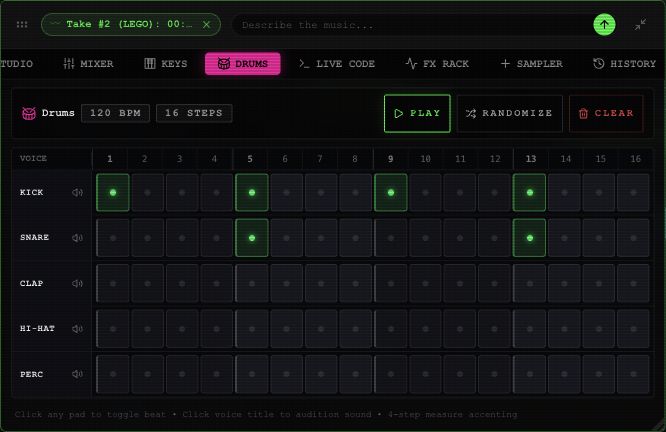
Task: Select the Drums tab
Action: pyautogui.click(x=243, y=64)
